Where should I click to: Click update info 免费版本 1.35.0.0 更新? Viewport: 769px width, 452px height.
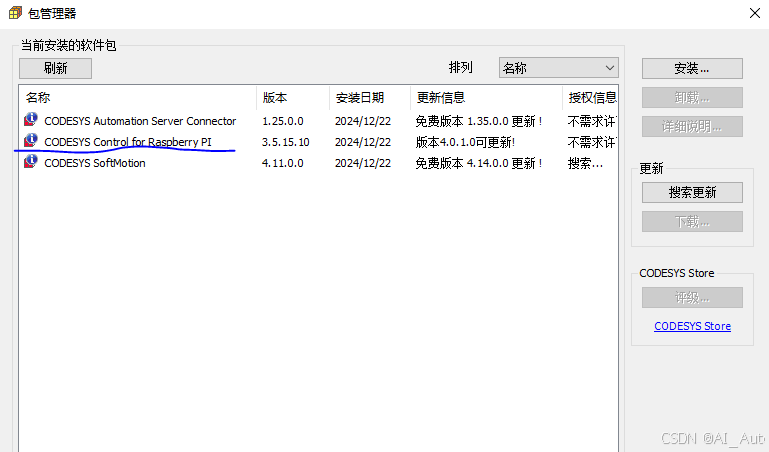coord(479,121)
